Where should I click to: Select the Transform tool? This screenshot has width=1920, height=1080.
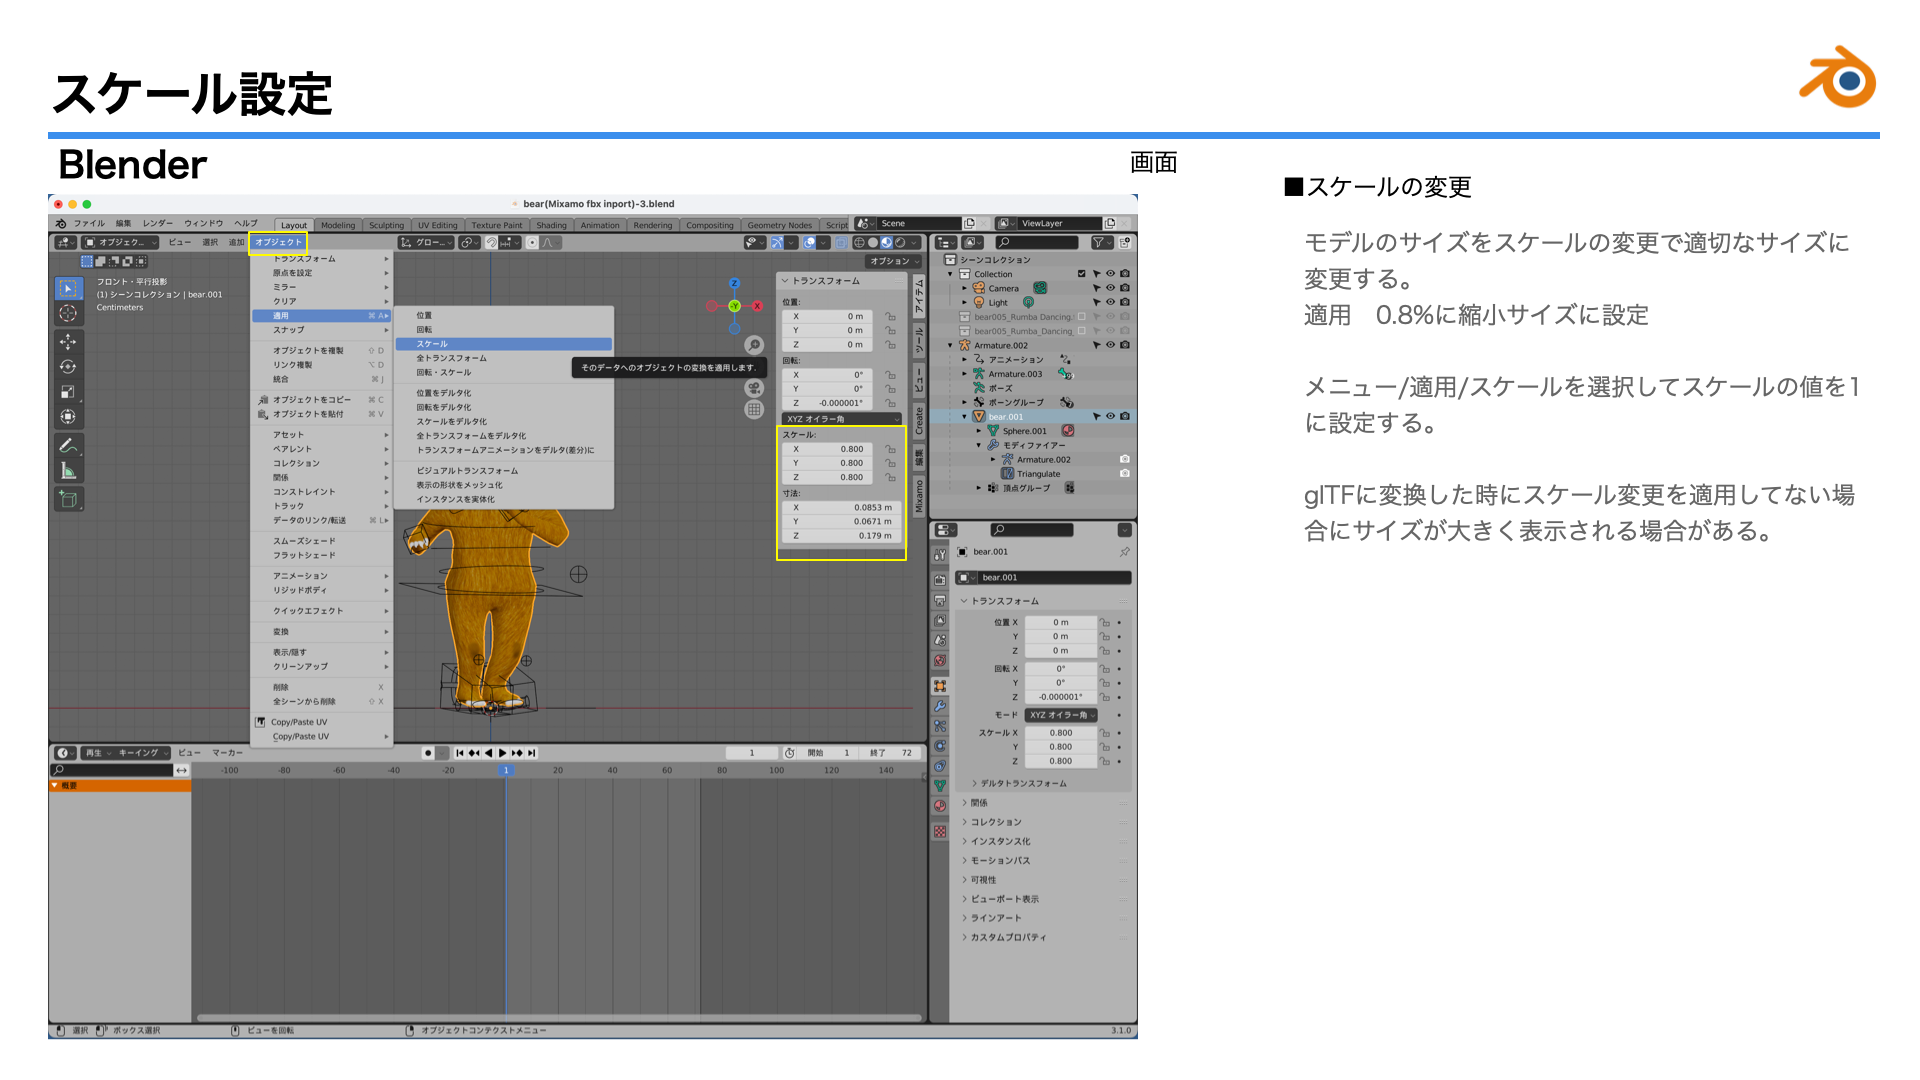pyautogui.click(x=68, y=417)
